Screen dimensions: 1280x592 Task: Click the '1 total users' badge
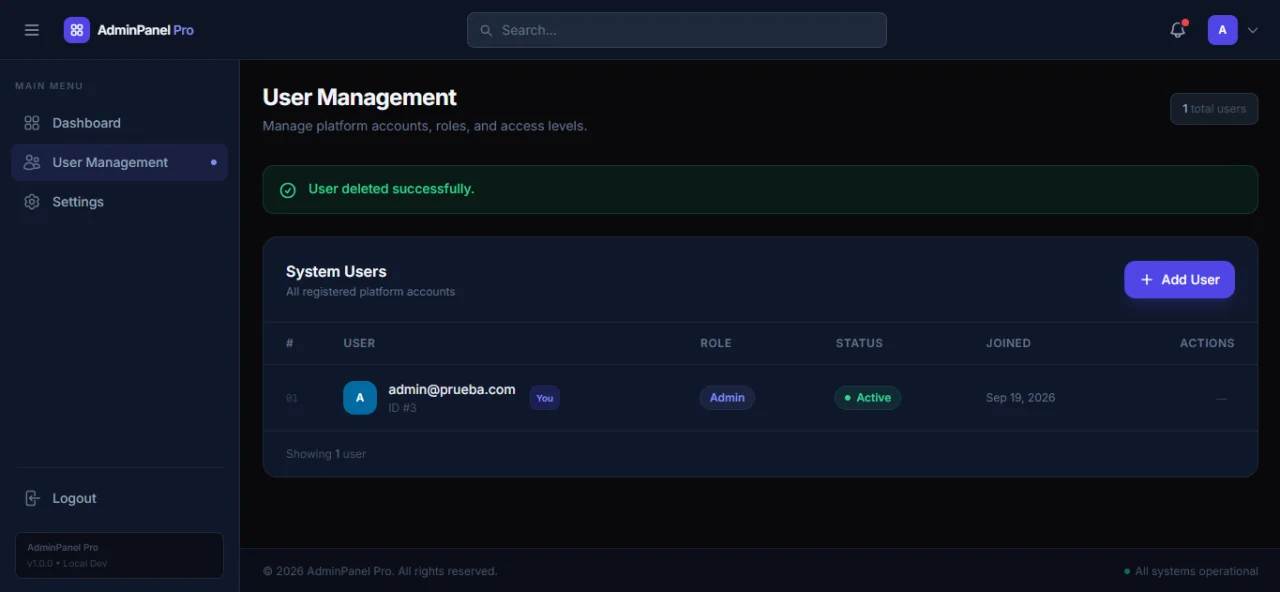pos(1214,109)
